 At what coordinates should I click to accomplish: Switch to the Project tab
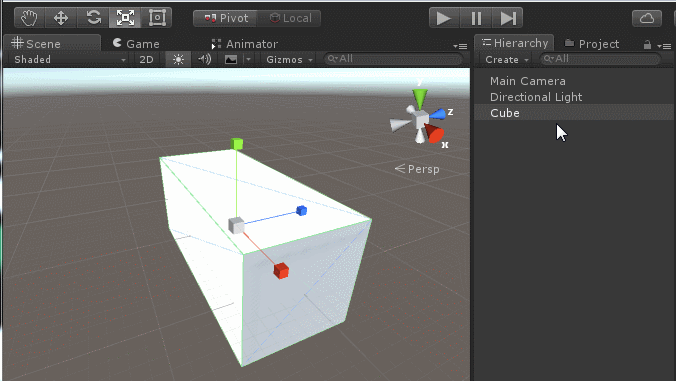point(592,44)
